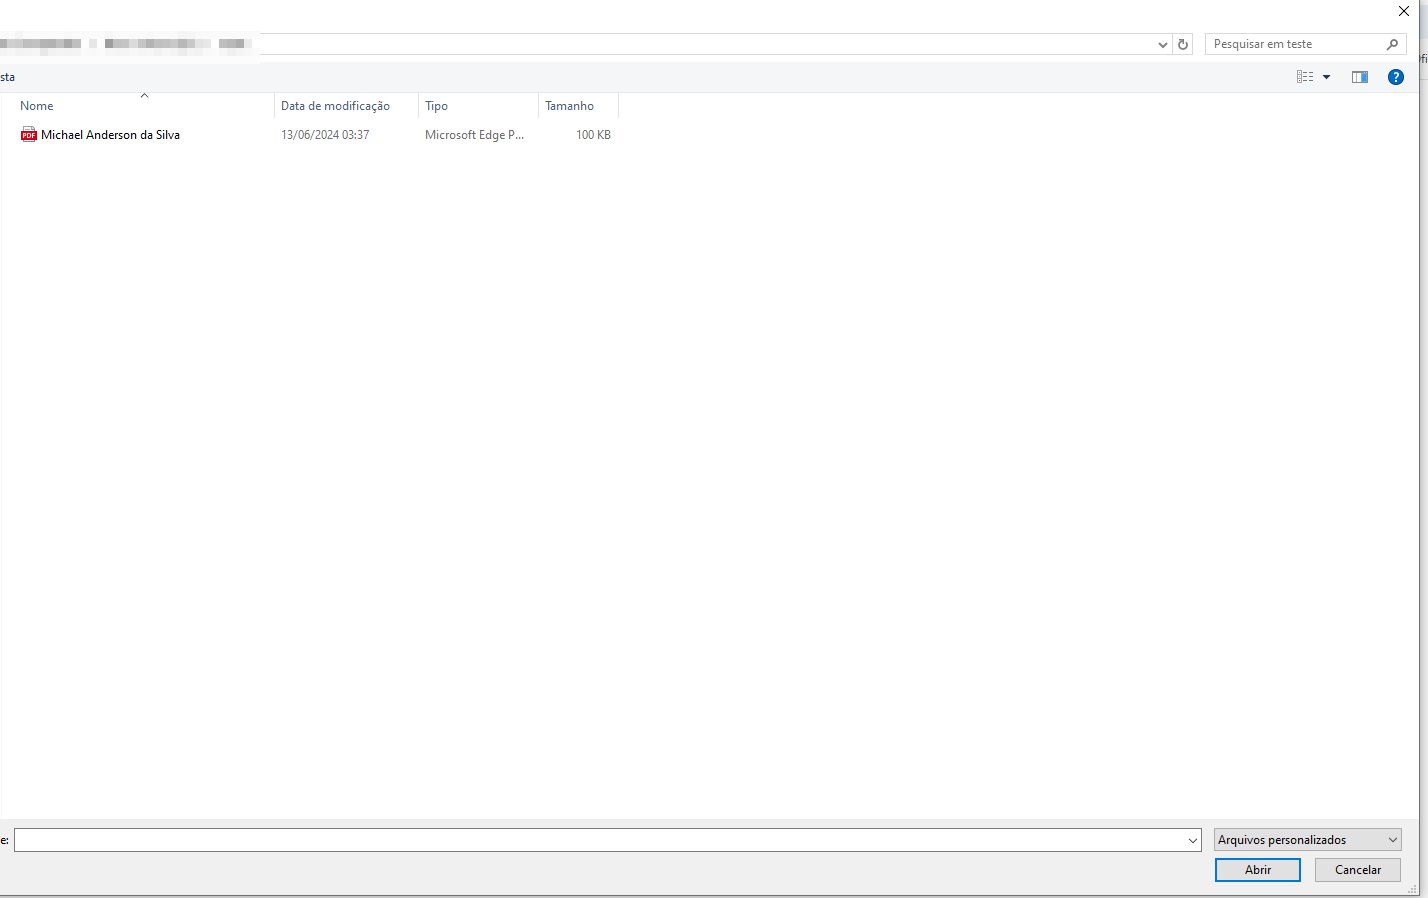Click the Pesquisar em teste search field
This screenshot has height=898, width=1428.
tap(1295, 44)
